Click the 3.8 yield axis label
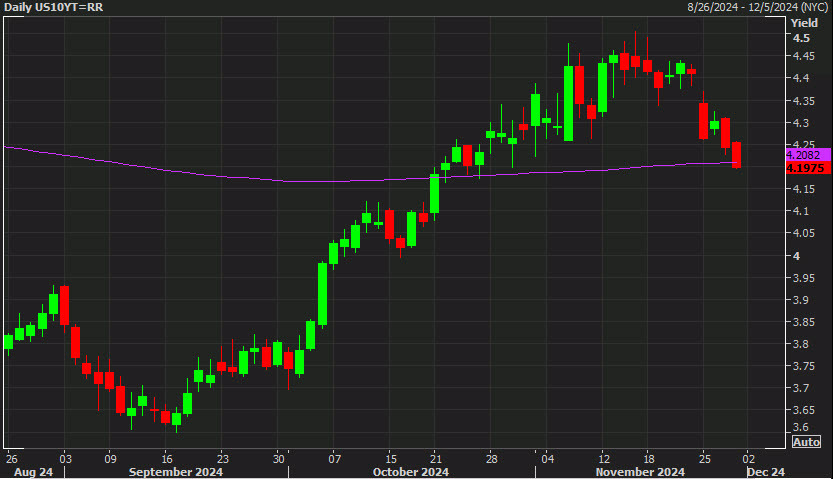The height and width of the screenshot is (479, 833). pos(801,344)
